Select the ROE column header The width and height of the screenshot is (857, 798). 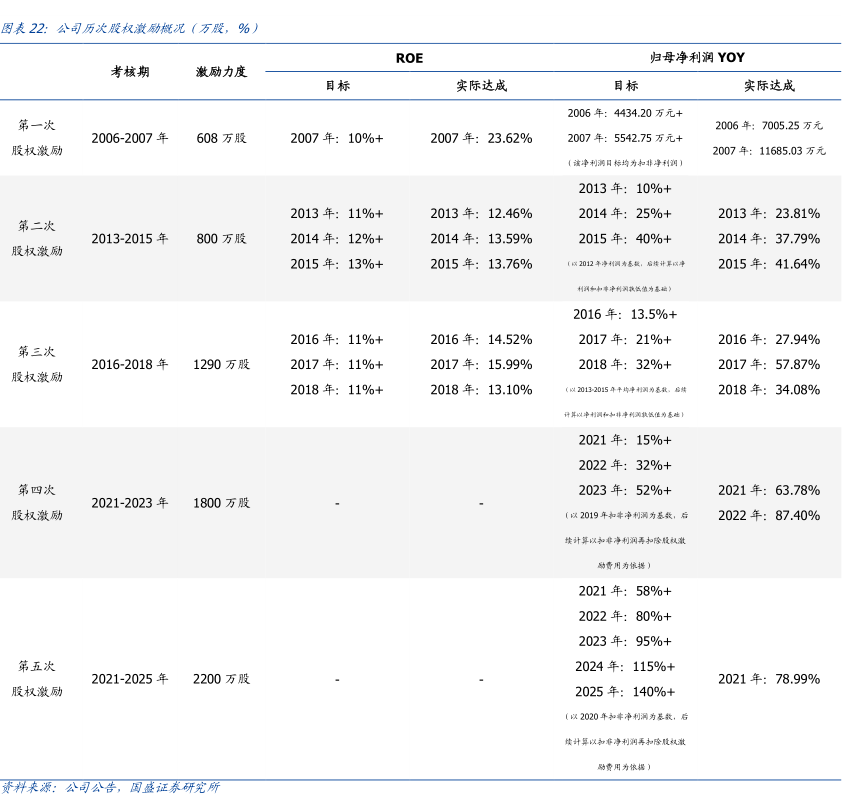tap(409, 58)
